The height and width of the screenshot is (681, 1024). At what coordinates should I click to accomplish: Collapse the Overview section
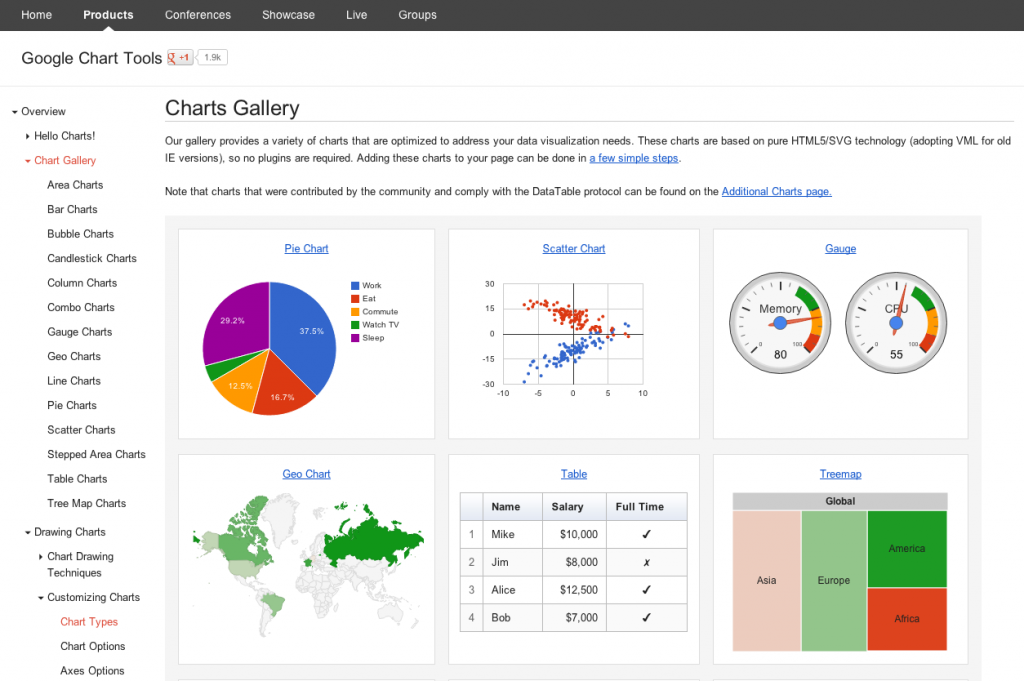click(x=15, y=111)
